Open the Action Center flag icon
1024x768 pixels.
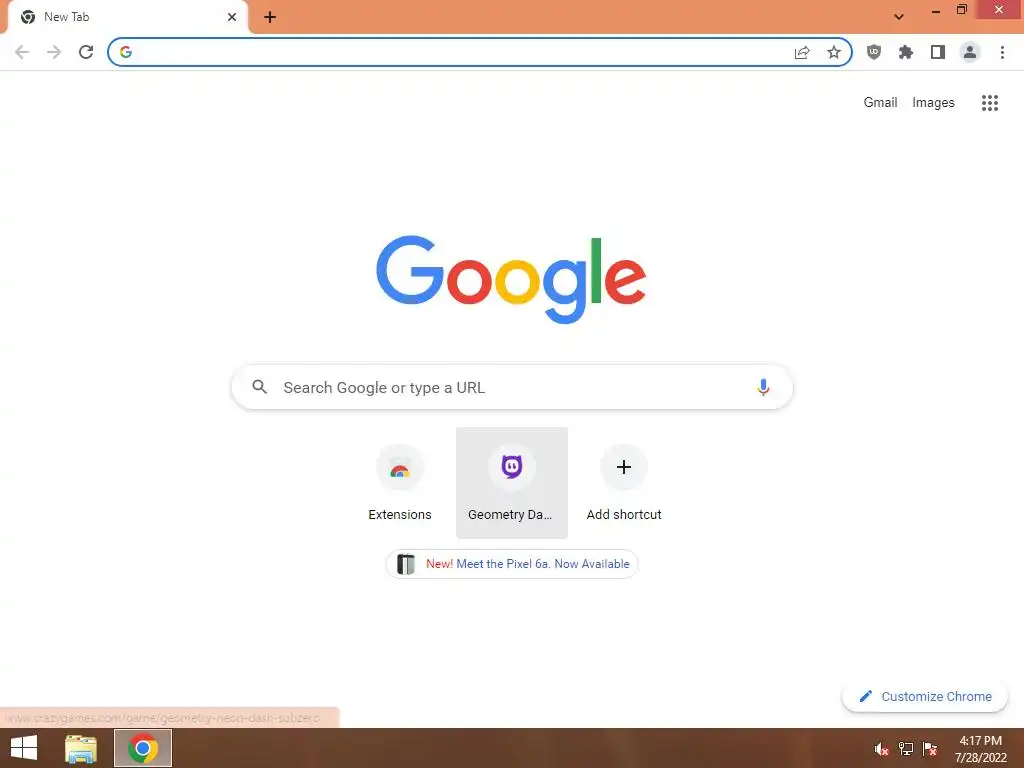(x=930, y=749)
